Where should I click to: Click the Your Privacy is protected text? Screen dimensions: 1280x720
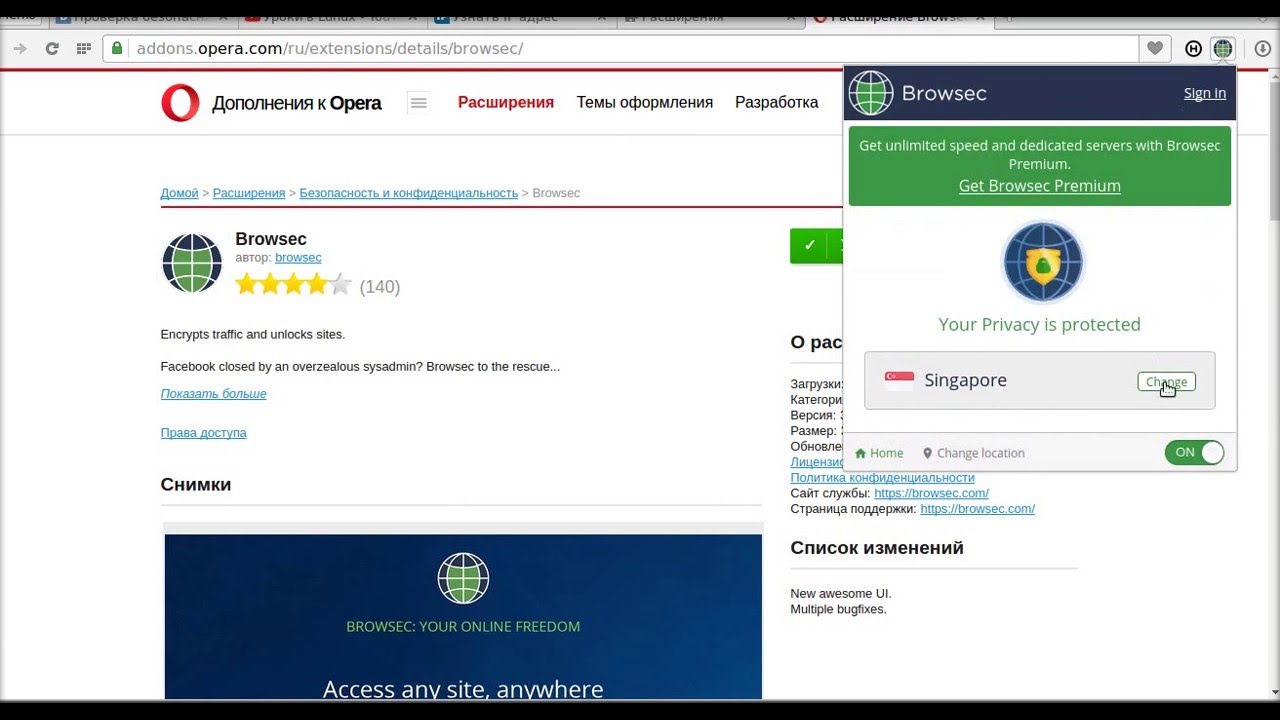tap(1039, 325)
